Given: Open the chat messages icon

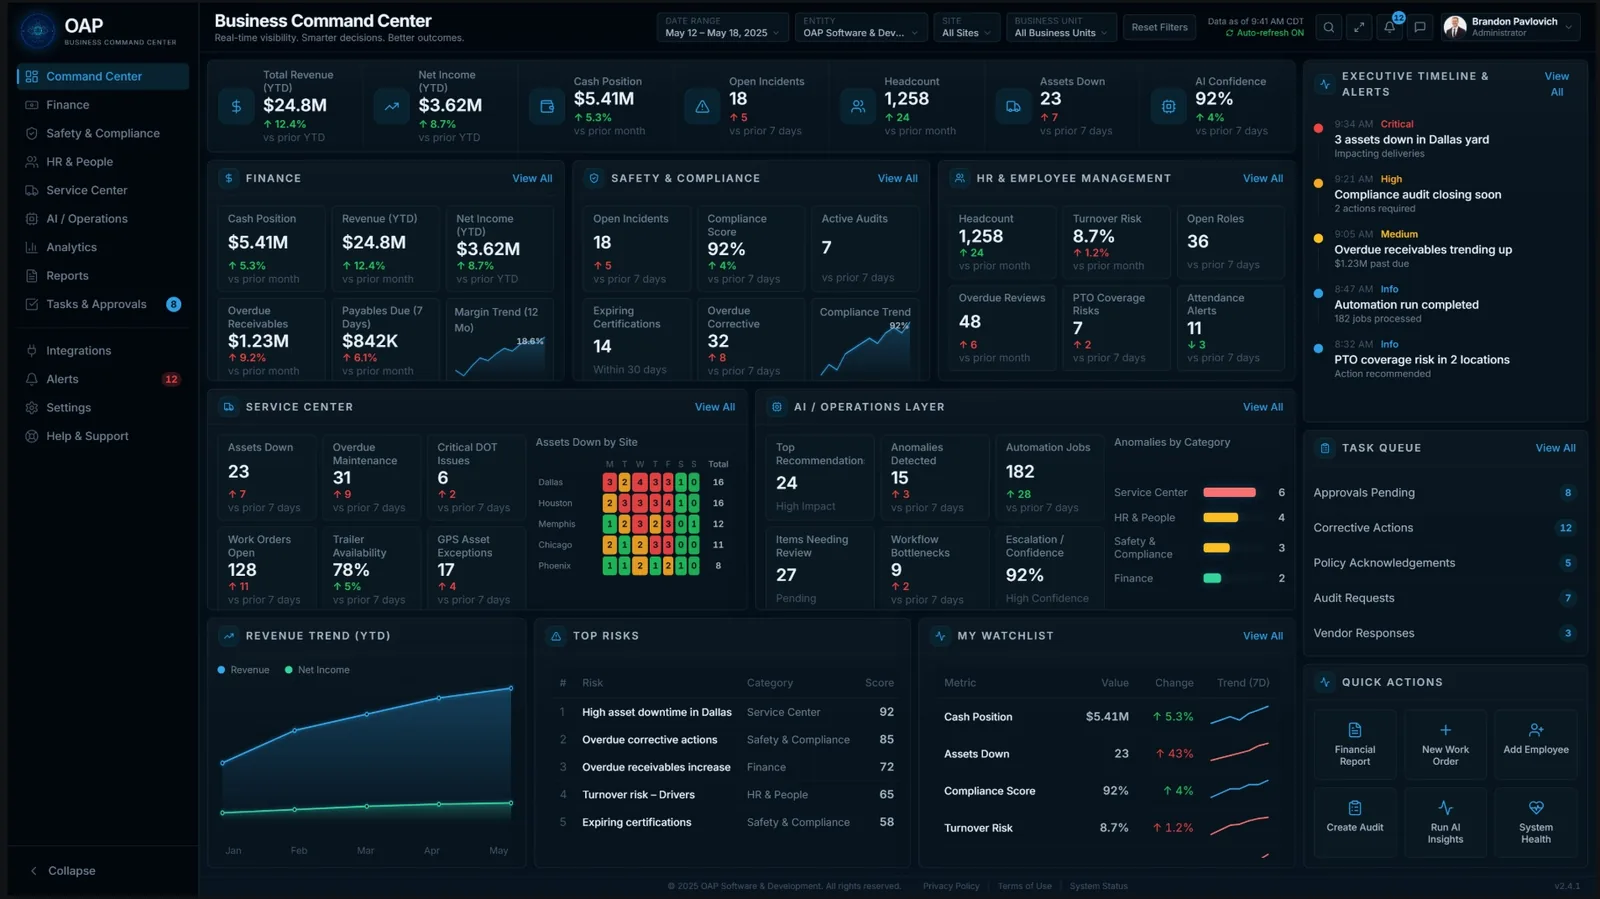Looking at the screenshot, I should [1420, 28].
